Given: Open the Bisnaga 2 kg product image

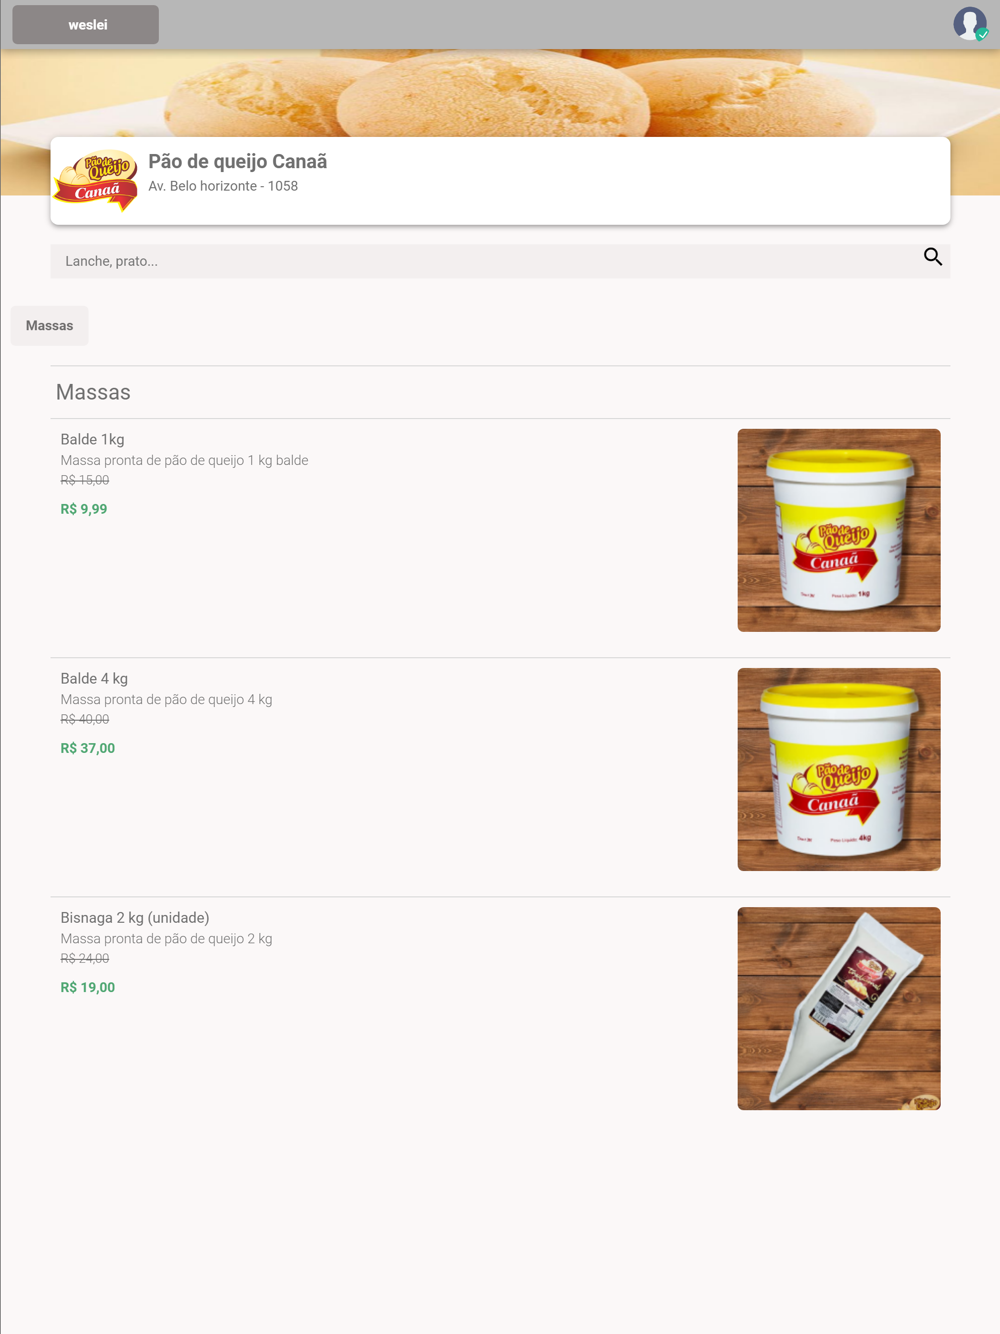Looking at the screenshot, I should click(x=839, y=1008).
